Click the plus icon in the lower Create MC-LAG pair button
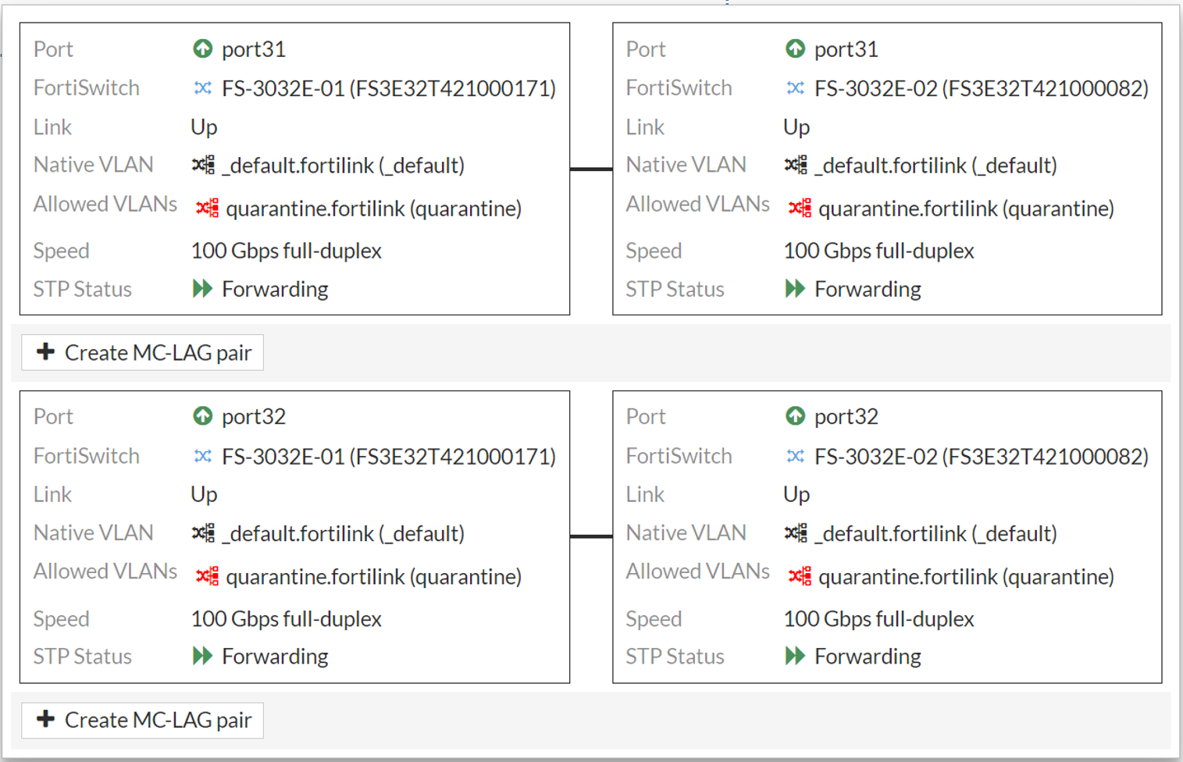The image size is (1183, 762). [46, 720]
